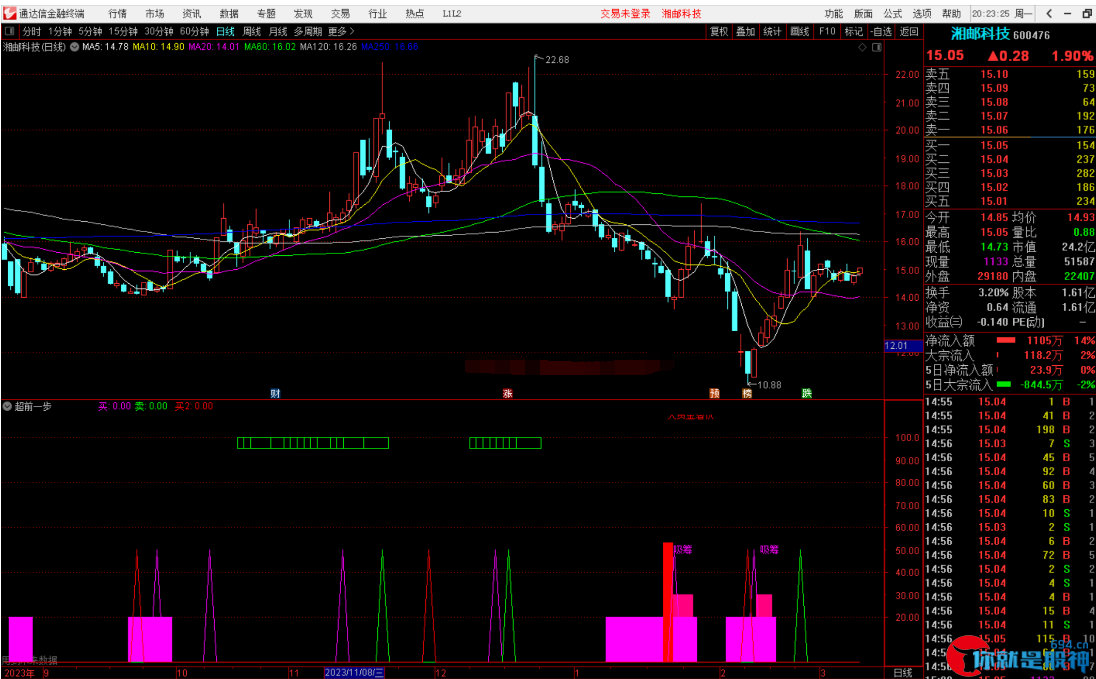Open the 多周期 multi-period view
This screenshot has width=1096, height=679.
308,31
